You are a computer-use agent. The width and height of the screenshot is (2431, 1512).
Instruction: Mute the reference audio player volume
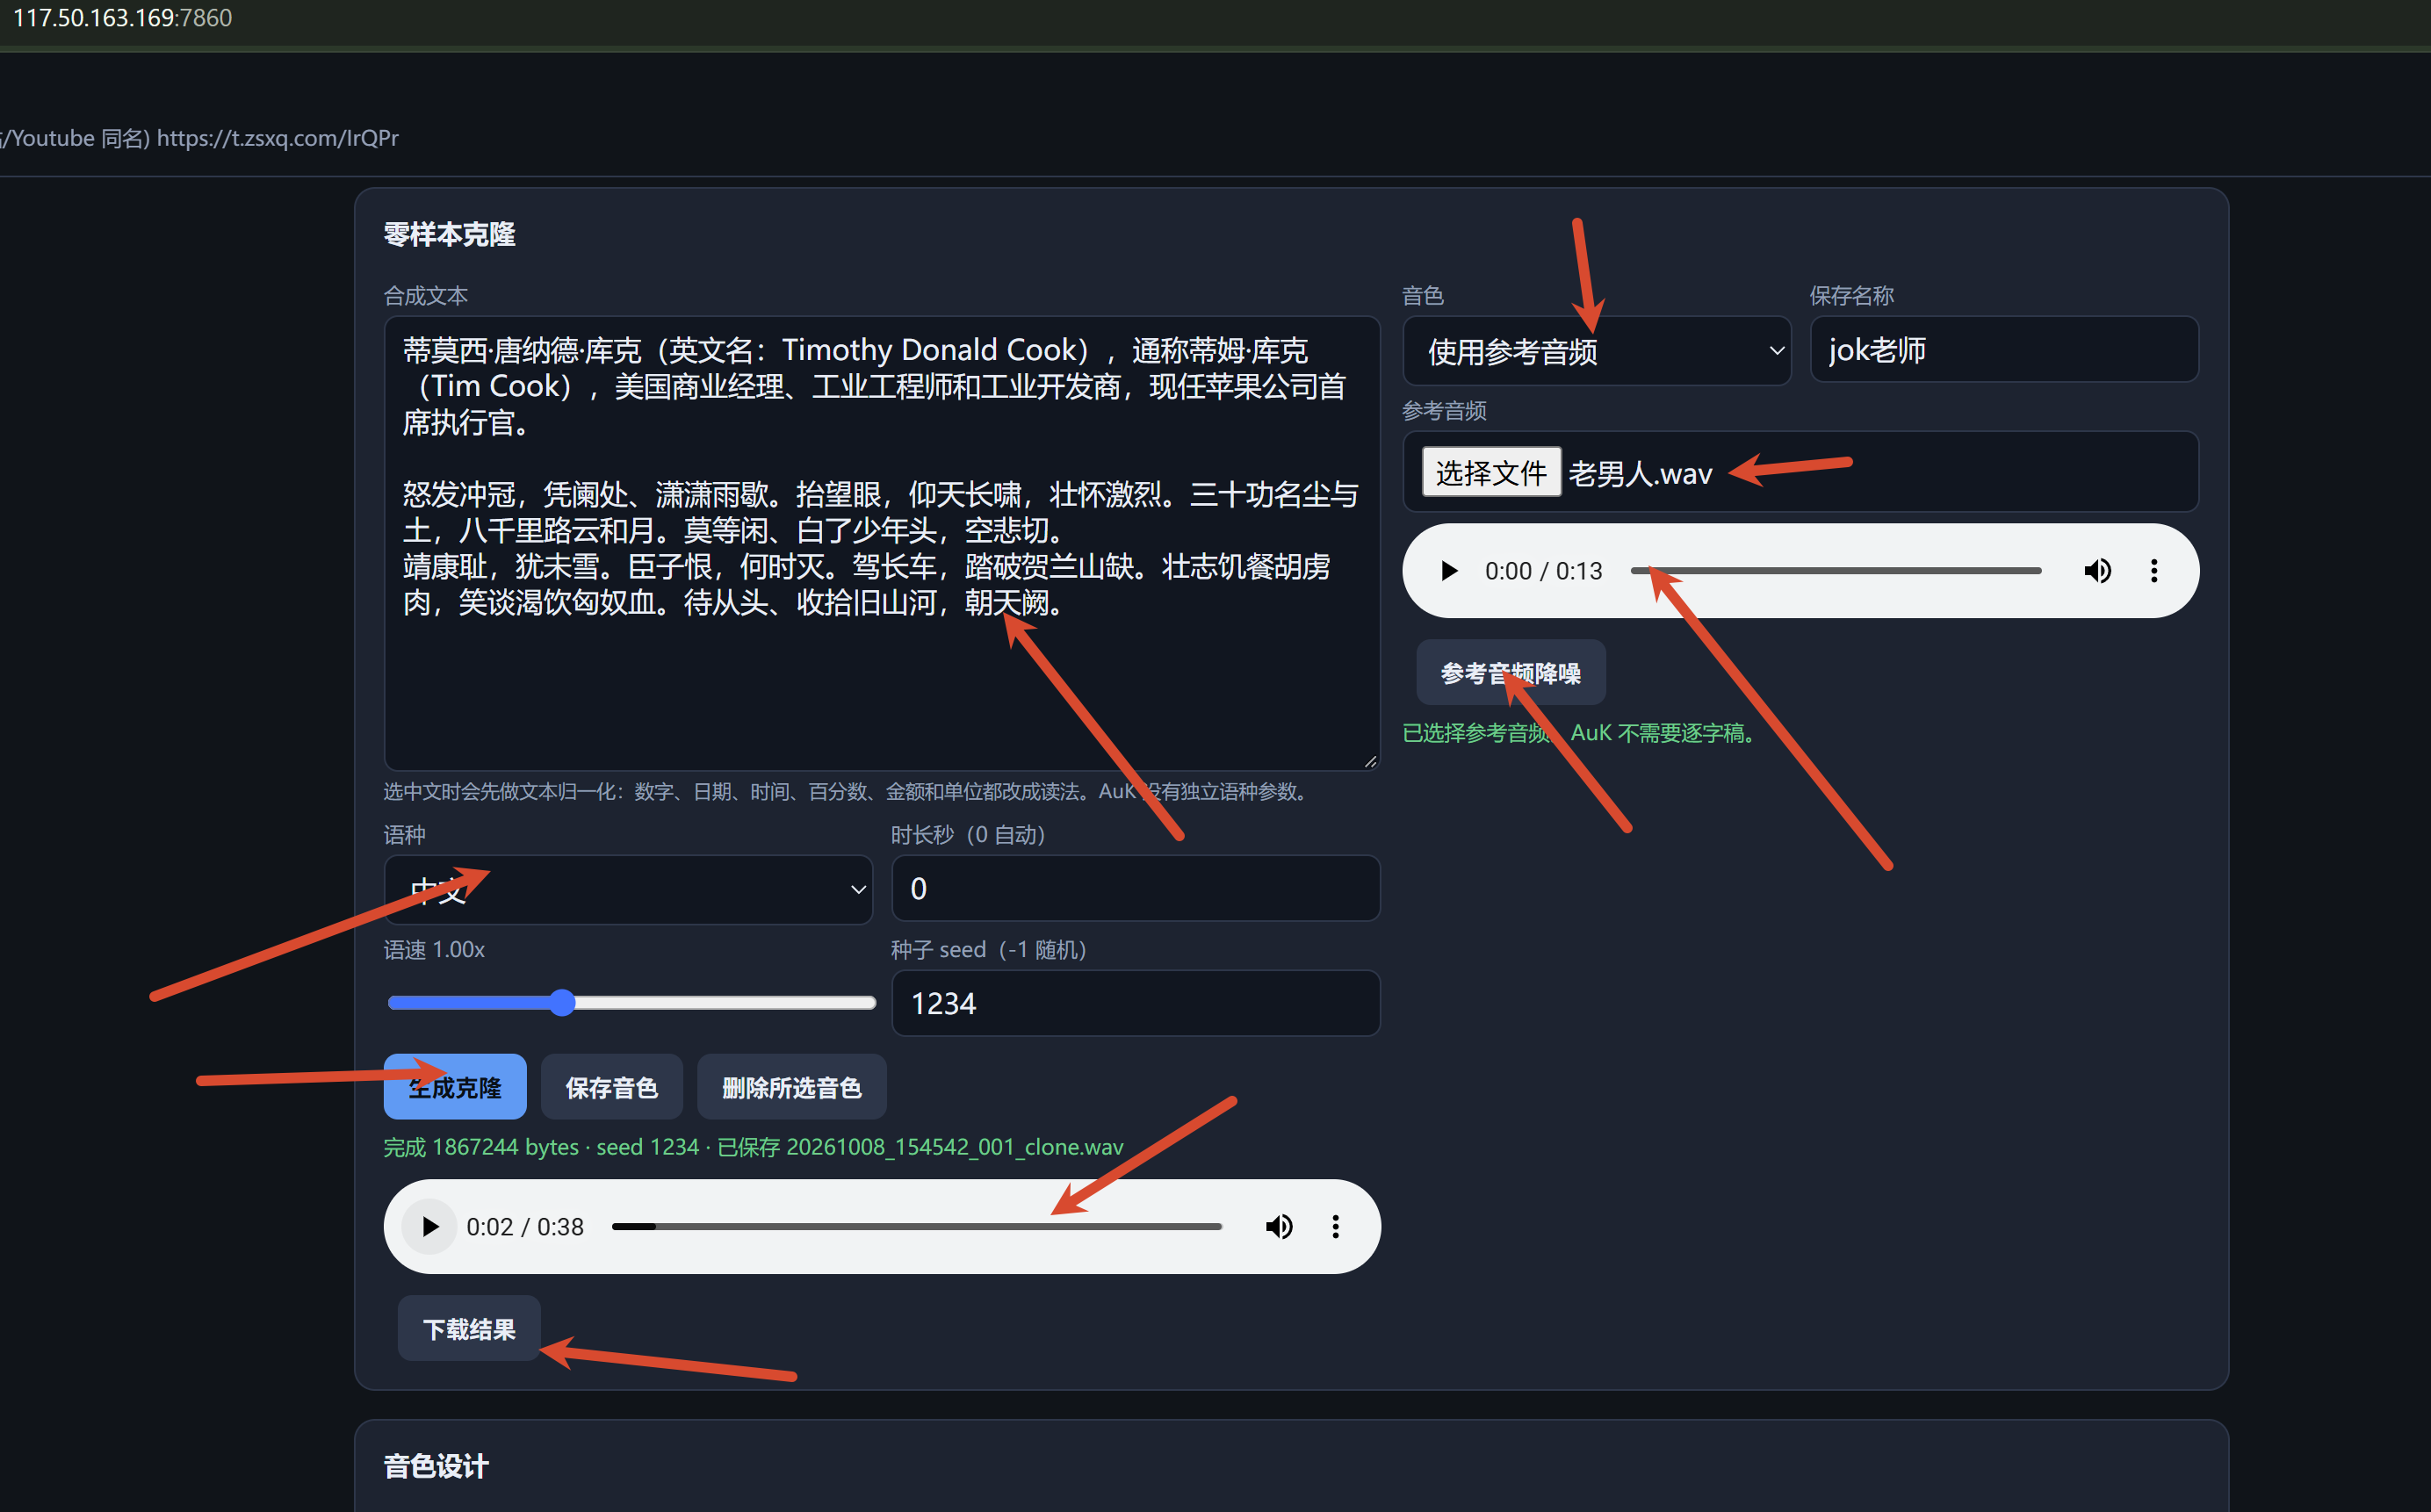click(2097, 571)
